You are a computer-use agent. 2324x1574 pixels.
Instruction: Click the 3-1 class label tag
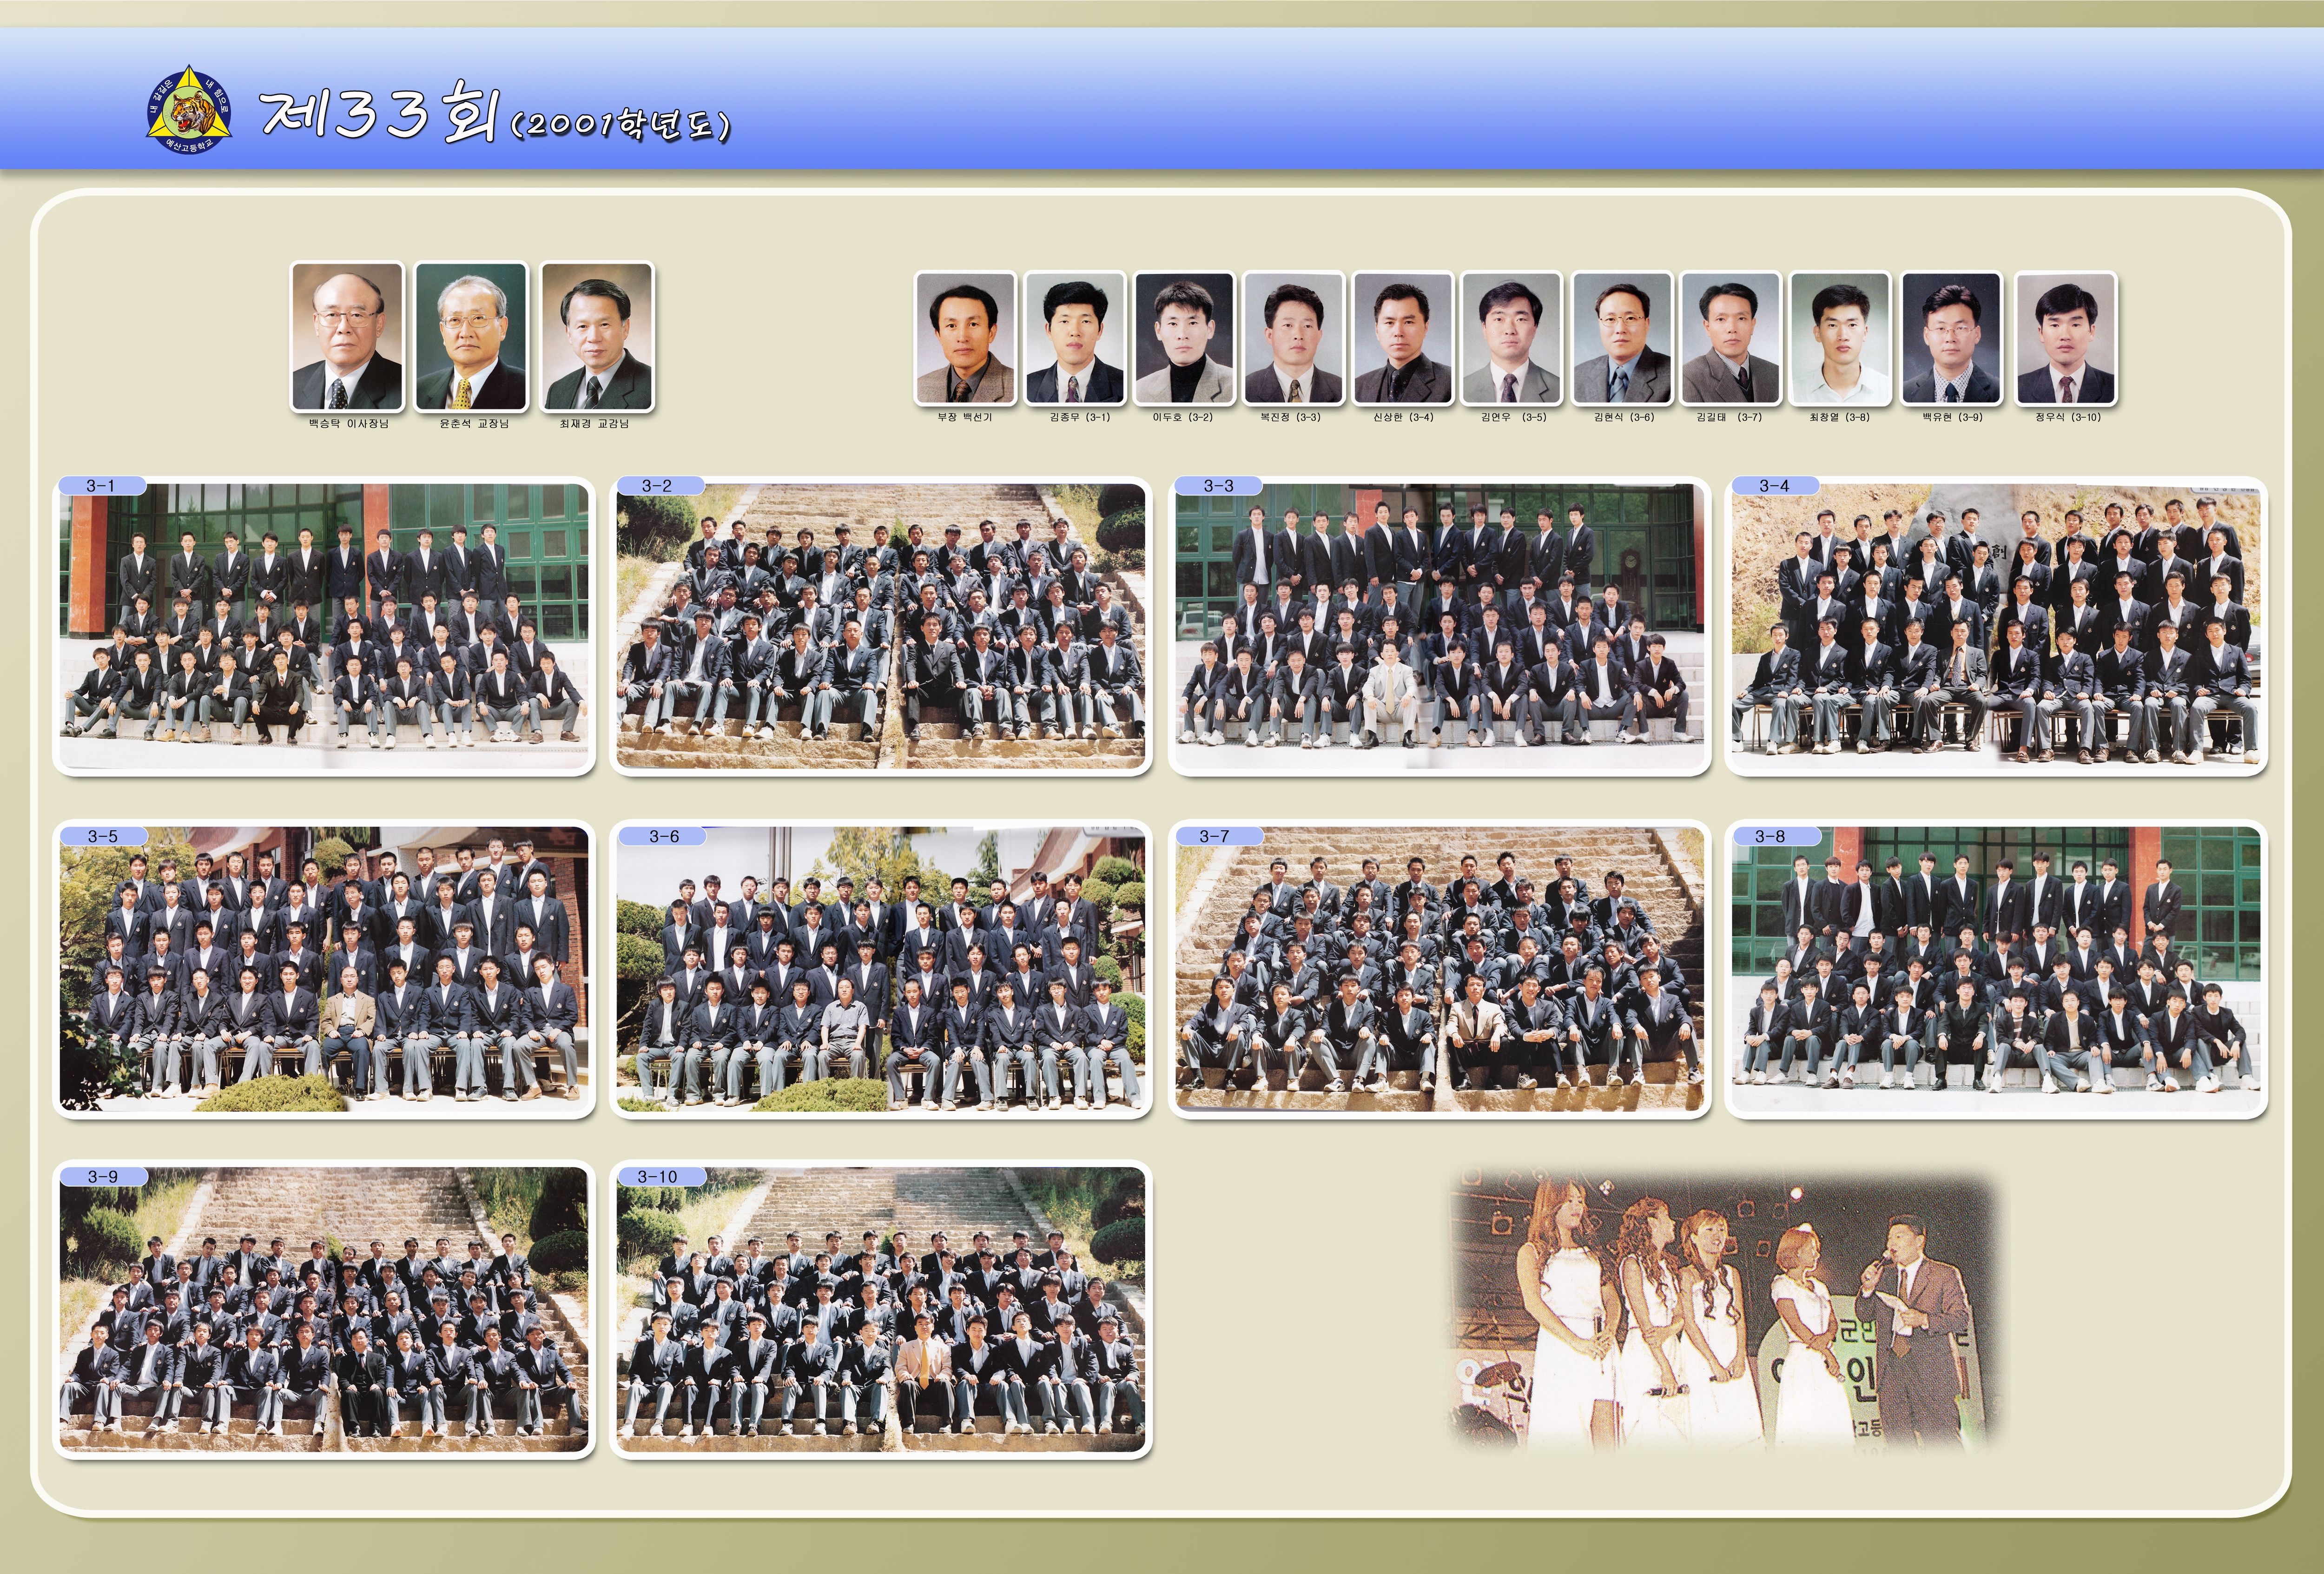[x=101, y=486]
